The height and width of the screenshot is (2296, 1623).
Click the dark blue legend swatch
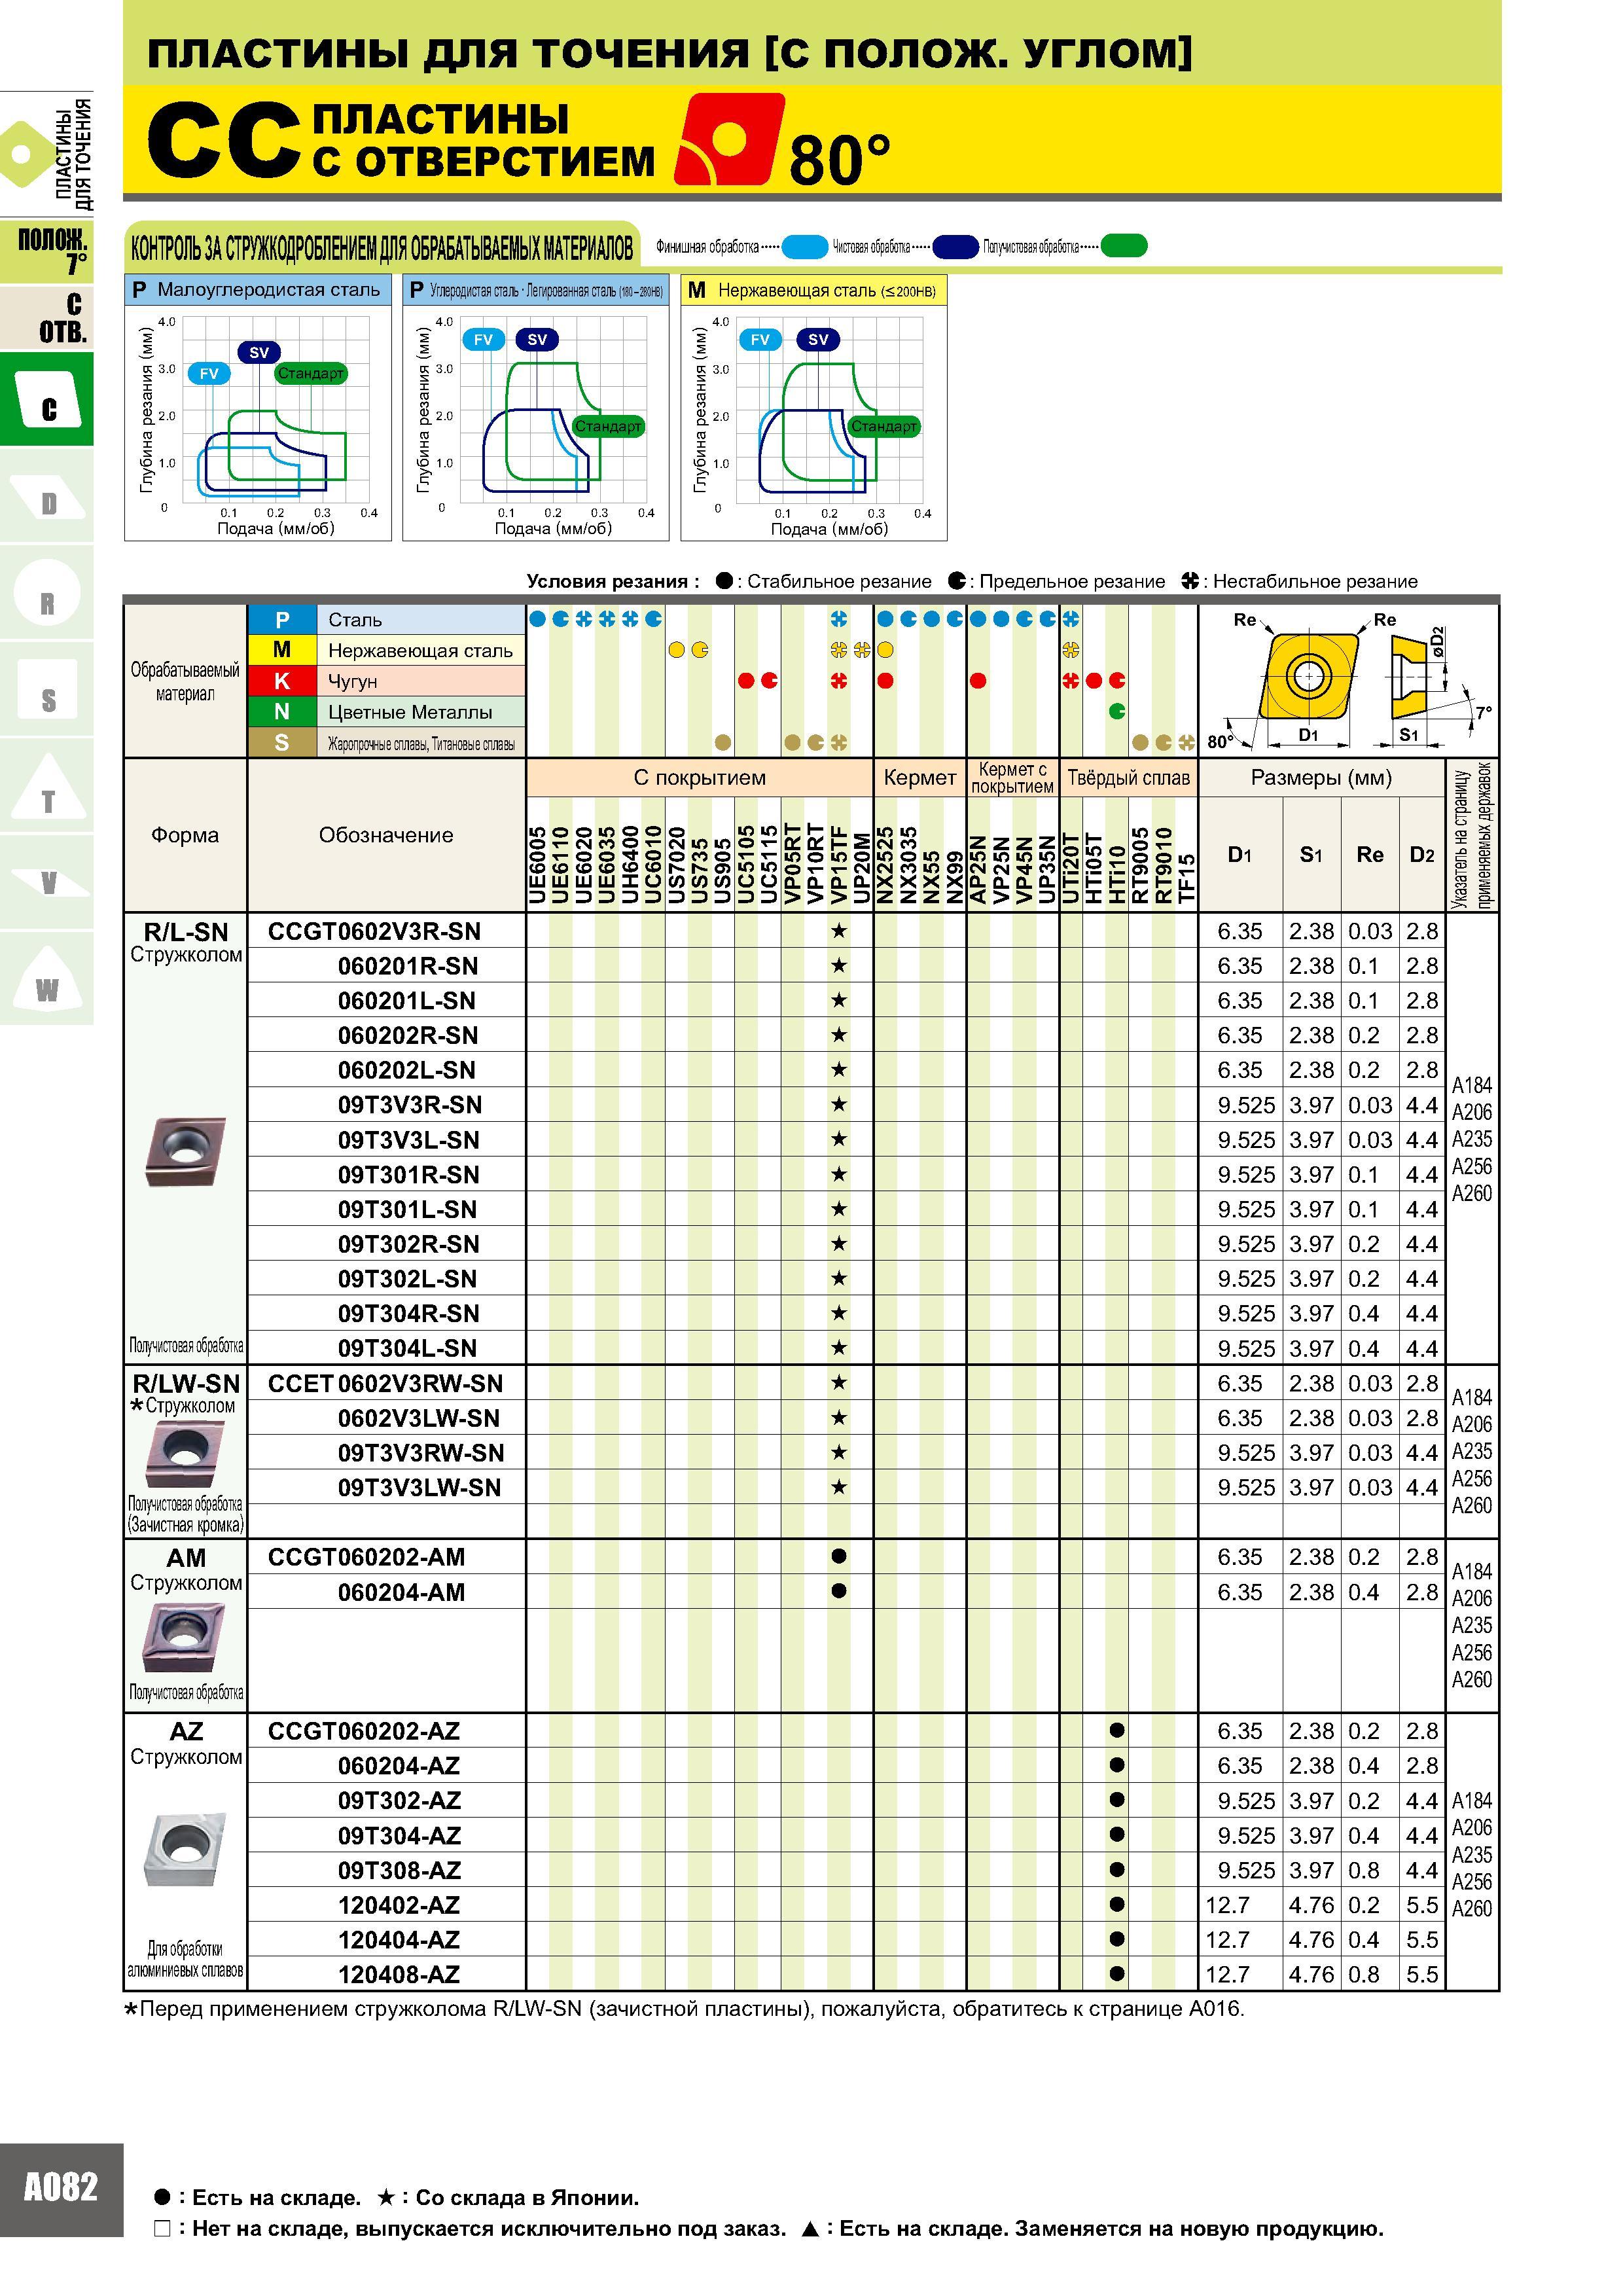955,246
